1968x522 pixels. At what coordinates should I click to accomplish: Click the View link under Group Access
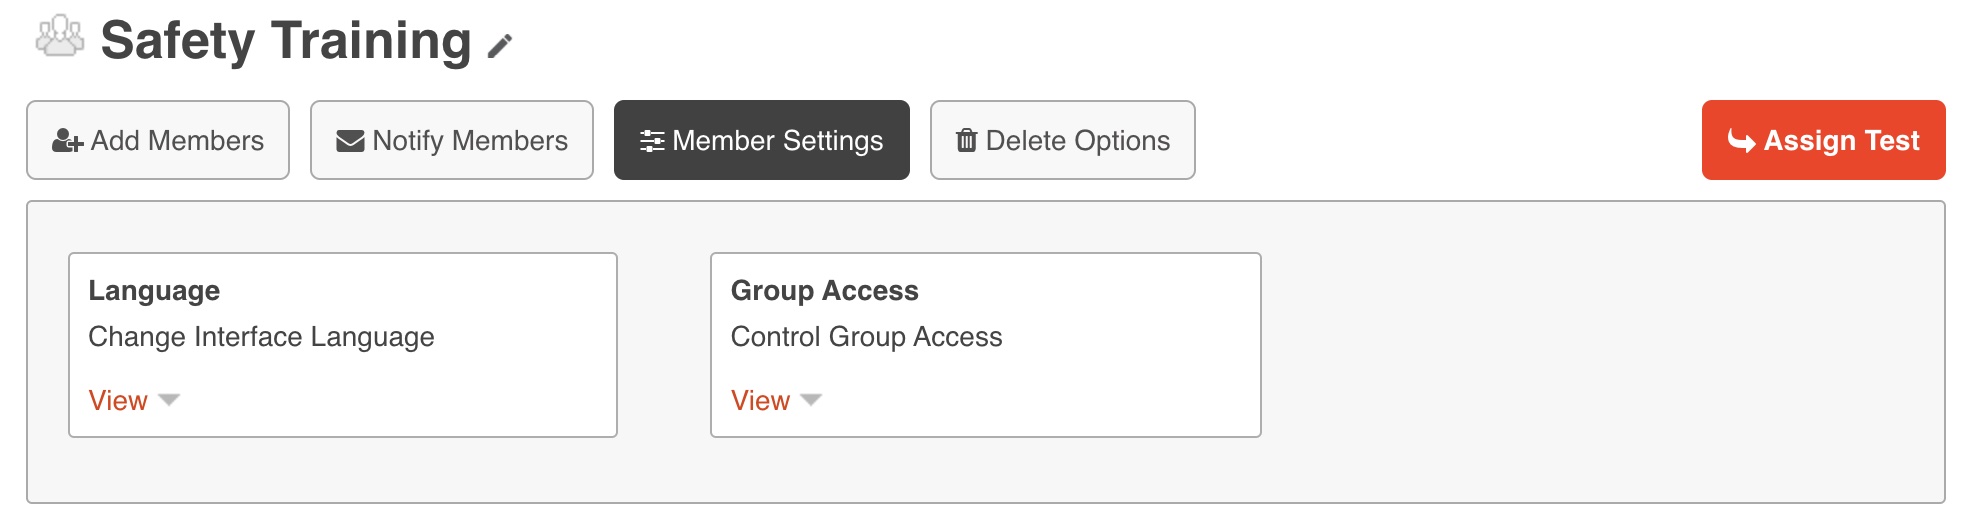coord(760,400)
